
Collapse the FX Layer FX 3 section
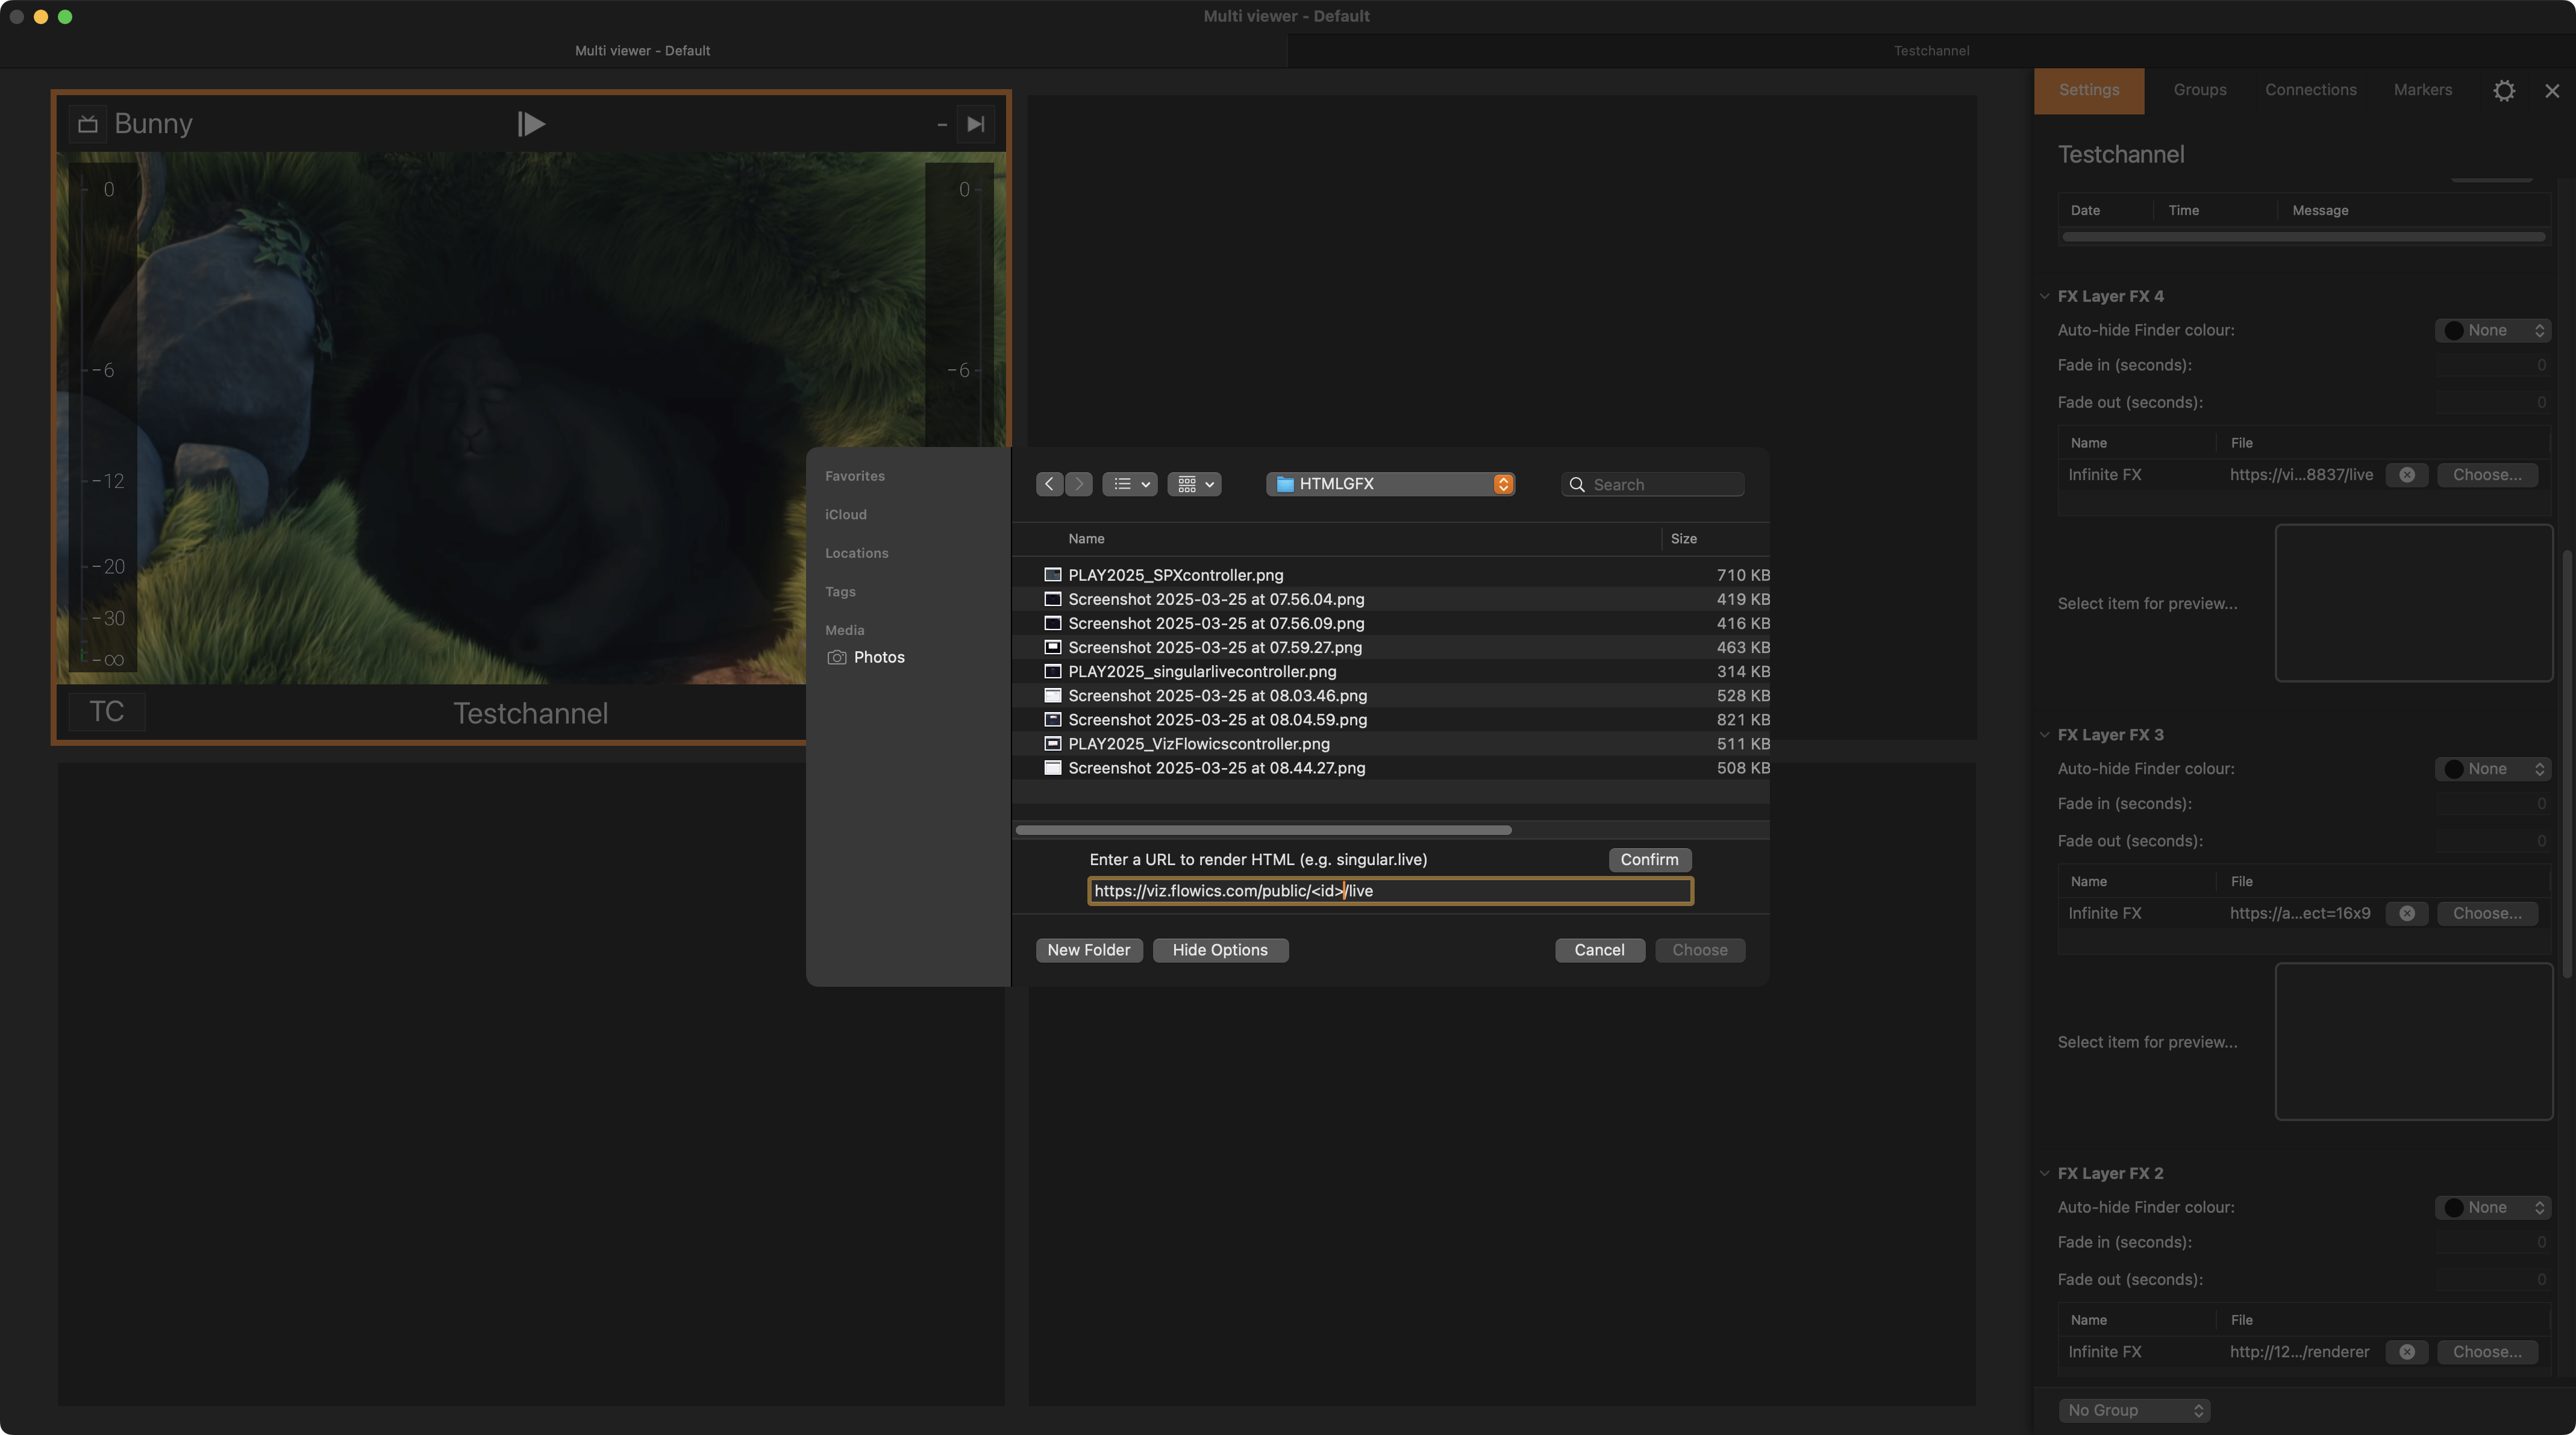point(2044,735)
